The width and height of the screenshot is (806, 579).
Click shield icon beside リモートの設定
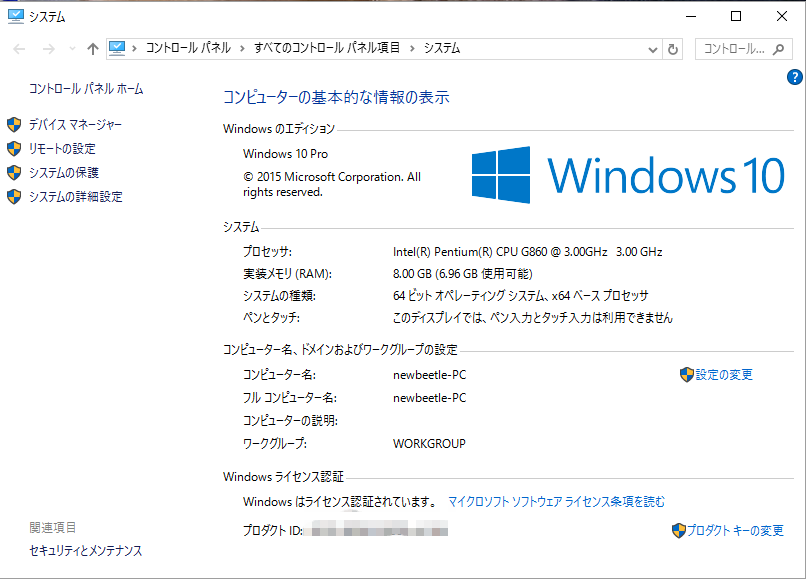pos(14,149)
